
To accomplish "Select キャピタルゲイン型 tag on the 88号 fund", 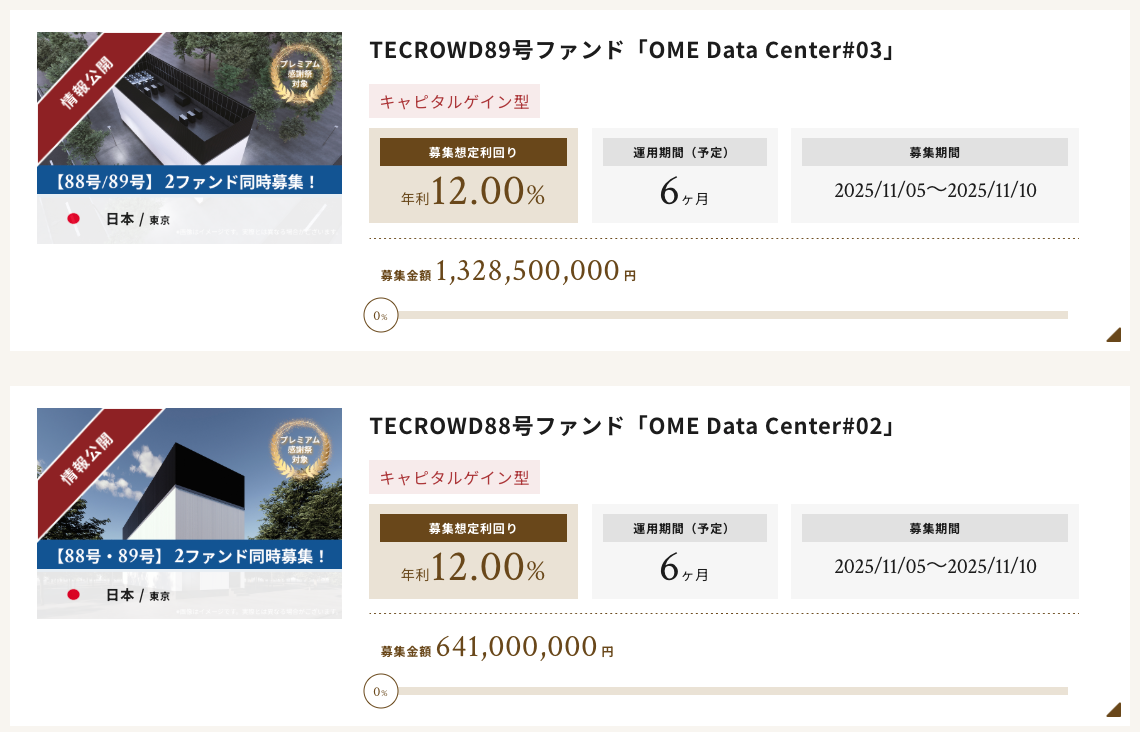I will [454, 478].
